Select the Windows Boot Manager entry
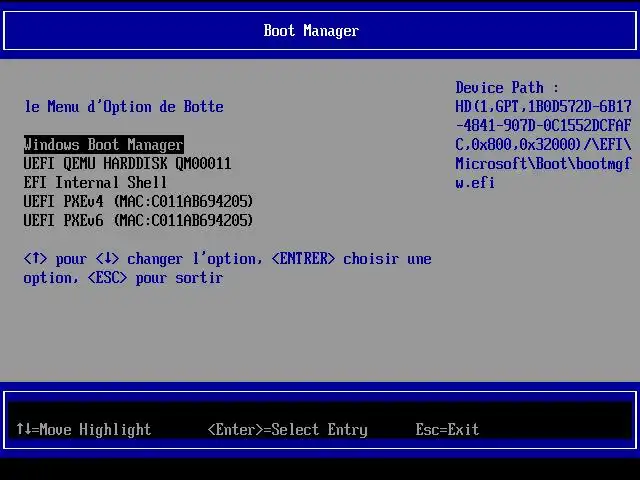The image size is (640, 480). point(104,144)
